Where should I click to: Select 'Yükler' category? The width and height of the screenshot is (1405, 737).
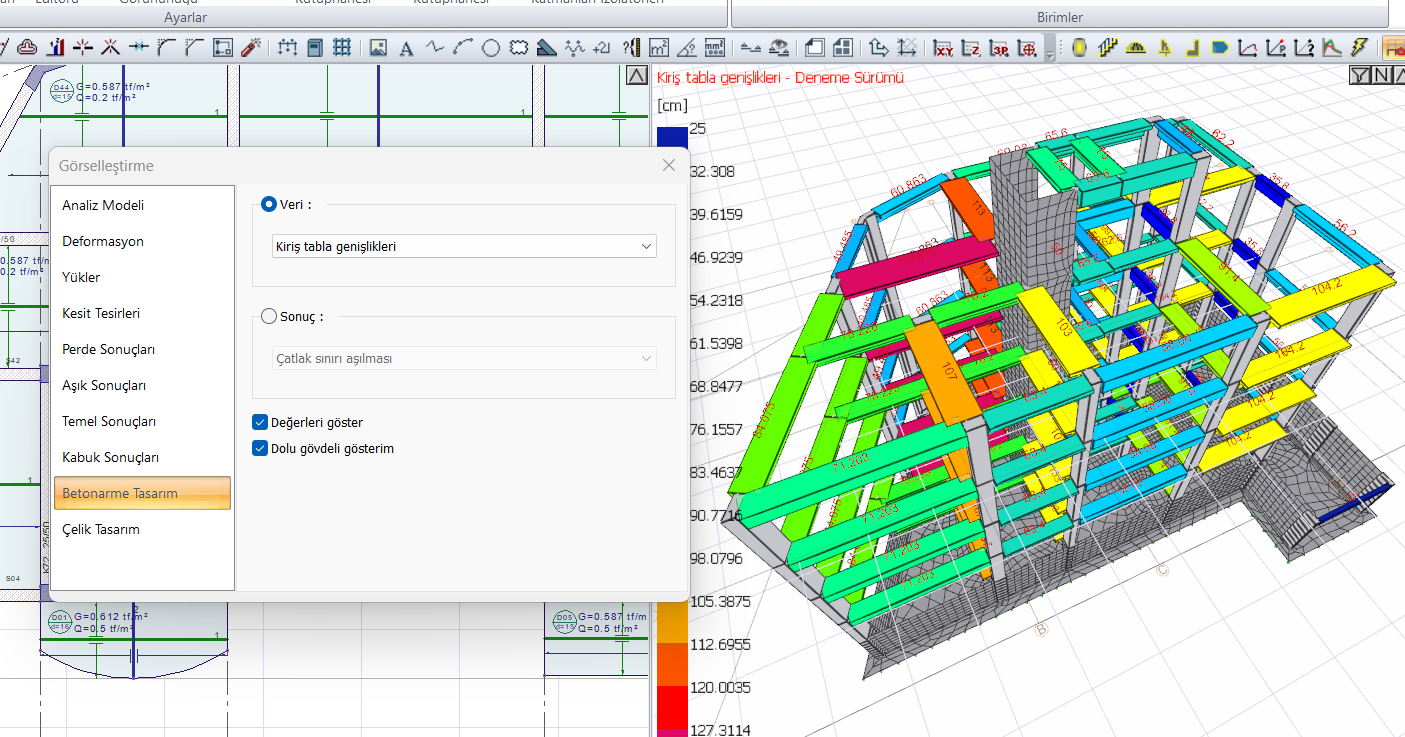[142, 277]
